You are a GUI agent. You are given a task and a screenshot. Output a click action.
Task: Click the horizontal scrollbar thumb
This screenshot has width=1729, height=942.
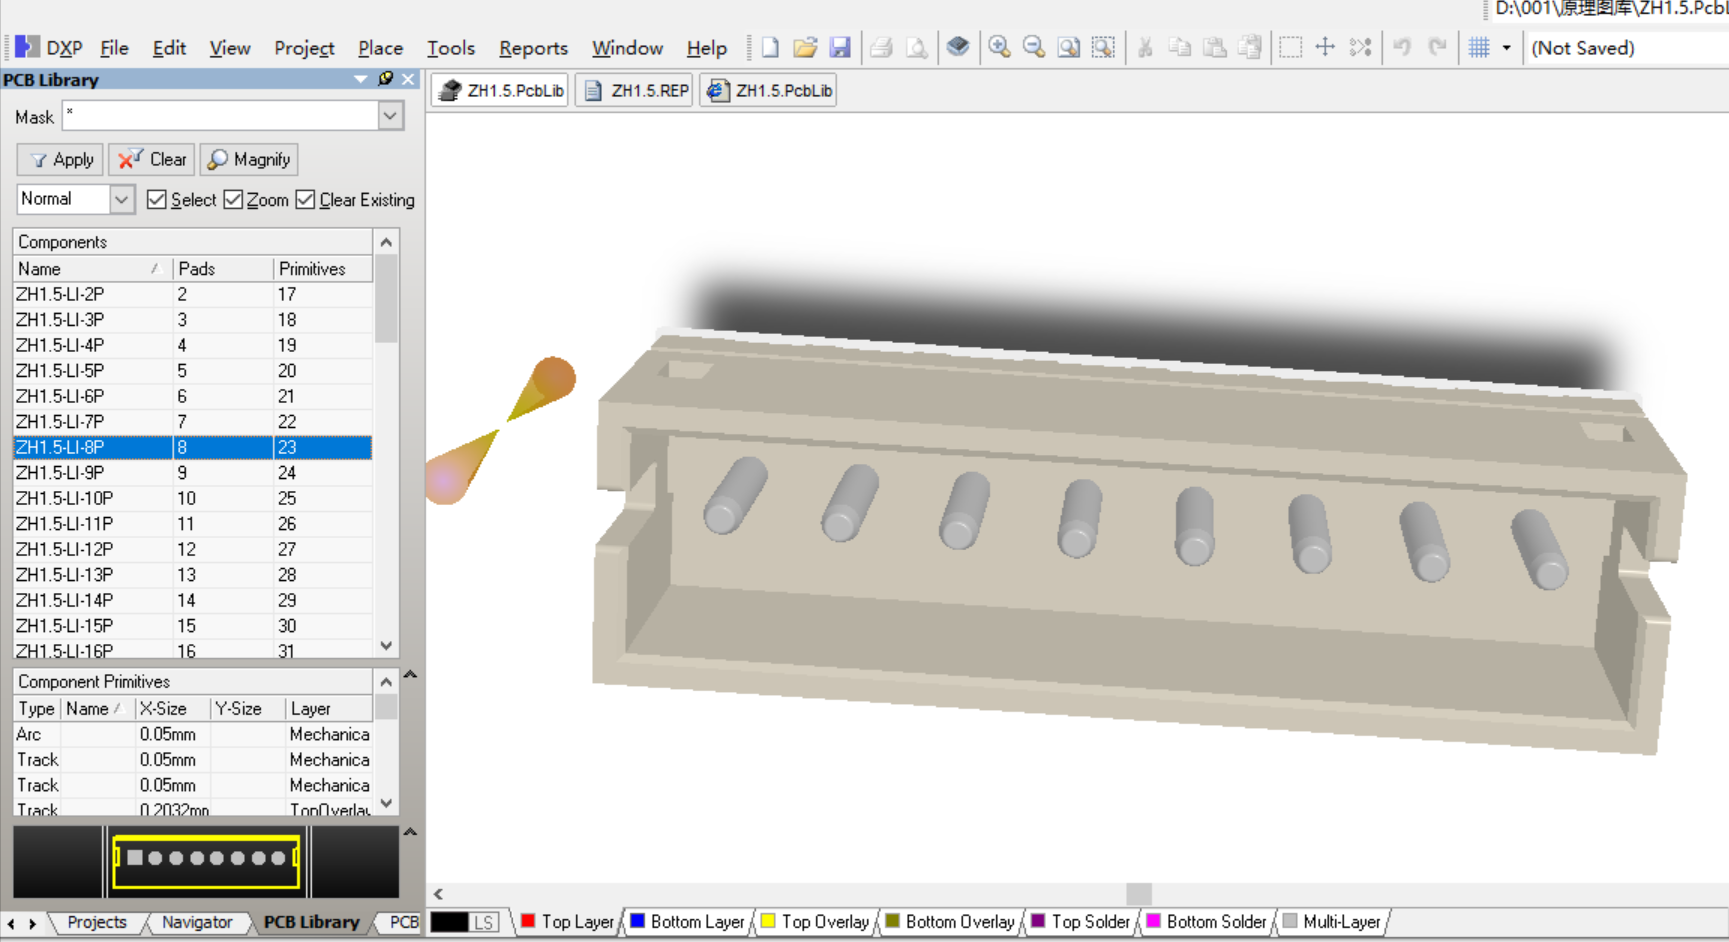tap(1138, 894)
